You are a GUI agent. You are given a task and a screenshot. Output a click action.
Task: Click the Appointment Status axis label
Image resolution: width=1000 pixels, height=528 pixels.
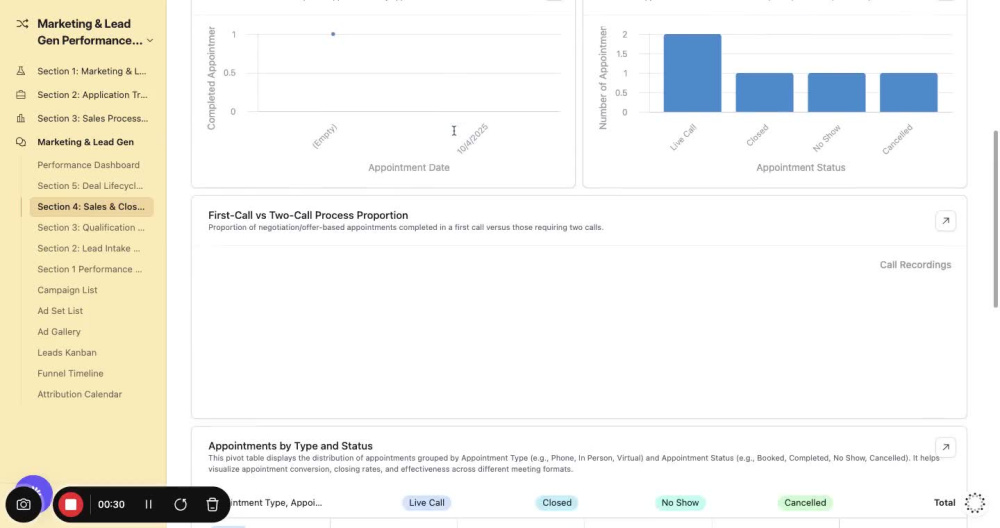pos(800,168)
